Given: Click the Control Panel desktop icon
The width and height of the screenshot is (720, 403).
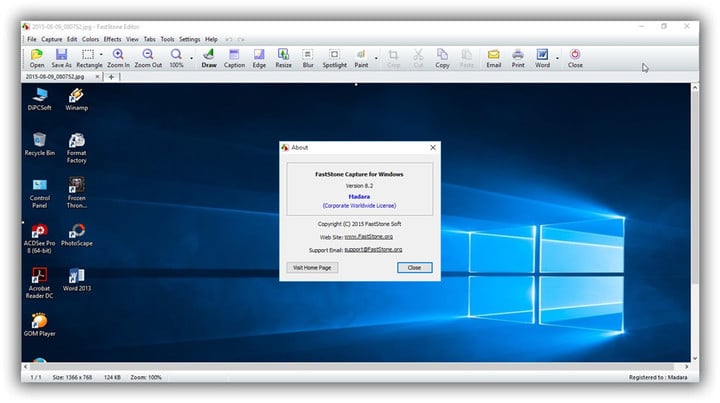Looking at the screenshot, I should click(x=39, y=193).
